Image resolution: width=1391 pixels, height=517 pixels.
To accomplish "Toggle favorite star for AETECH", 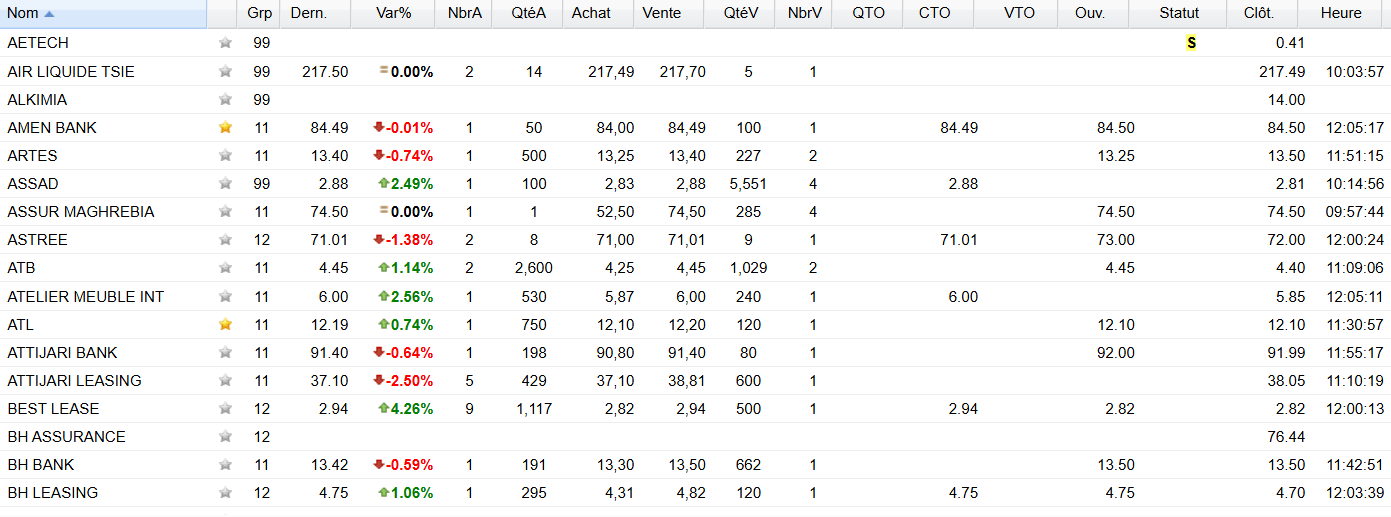I will point(225,43).
